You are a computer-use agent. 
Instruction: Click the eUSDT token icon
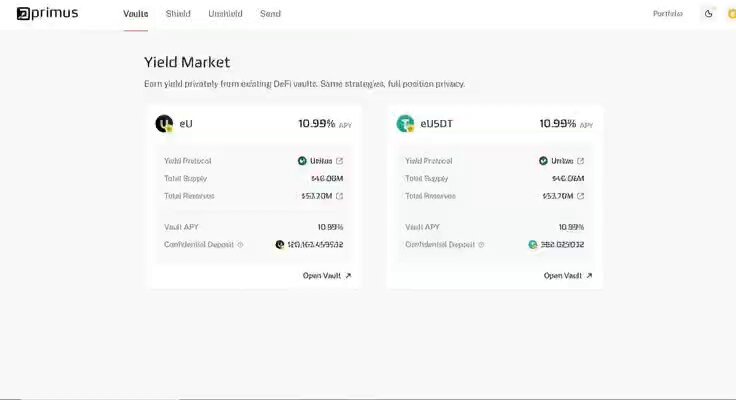coord(405,123)
